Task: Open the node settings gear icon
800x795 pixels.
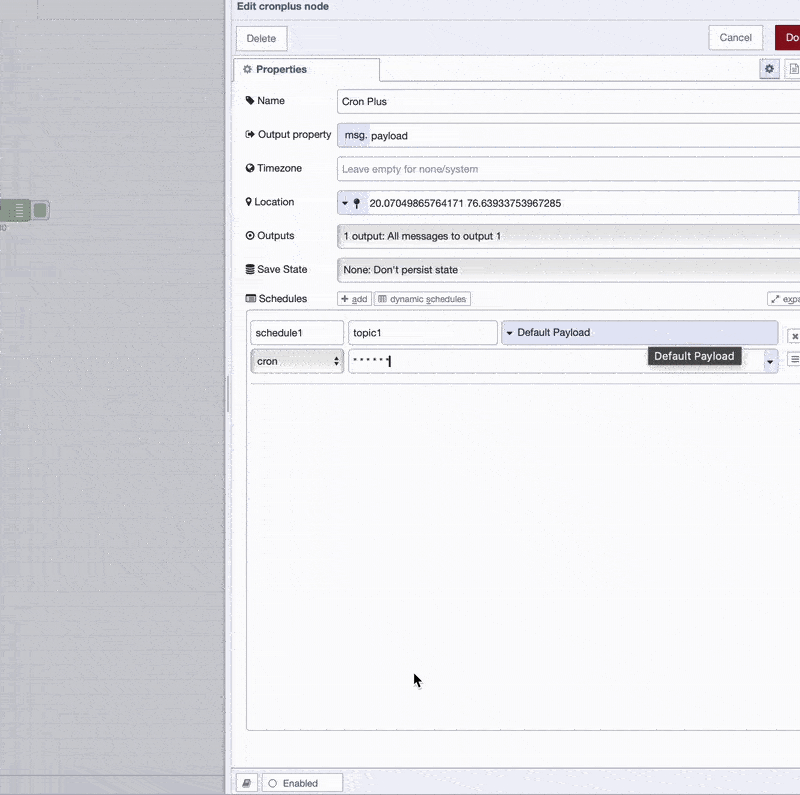Action: [x=769, y=69]
